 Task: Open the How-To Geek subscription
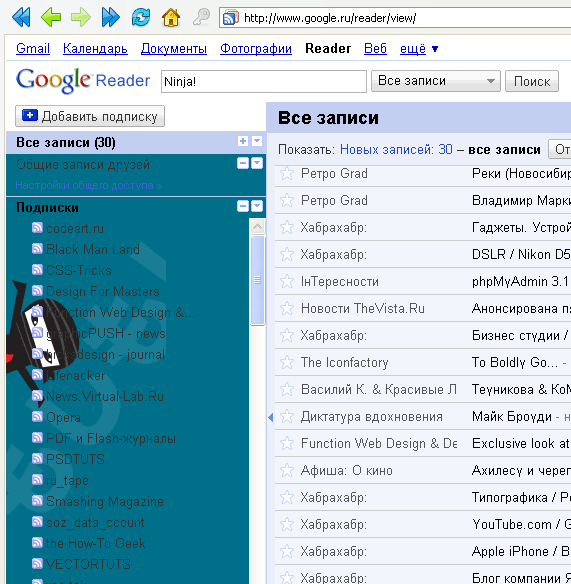[95, 543]
